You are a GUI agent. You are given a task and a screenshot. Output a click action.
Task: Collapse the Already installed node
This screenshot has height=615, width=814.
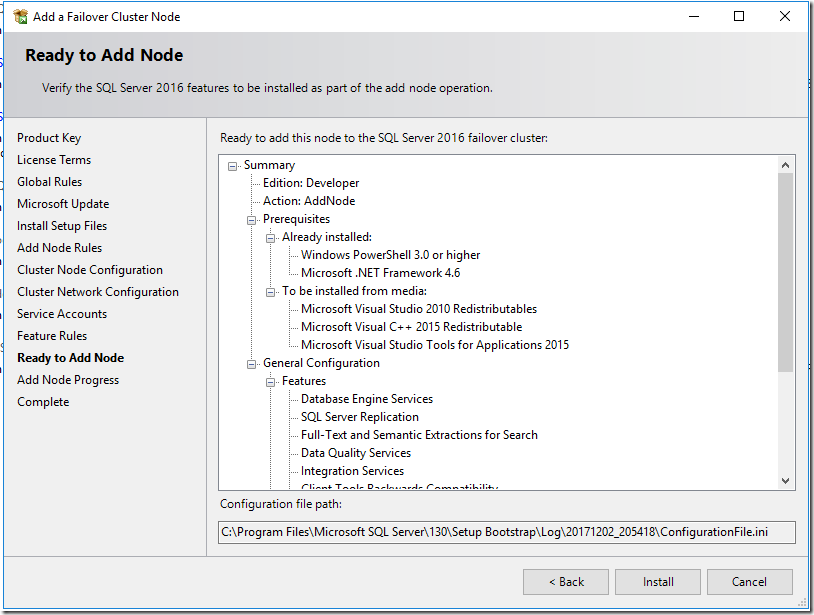(270, 238)
